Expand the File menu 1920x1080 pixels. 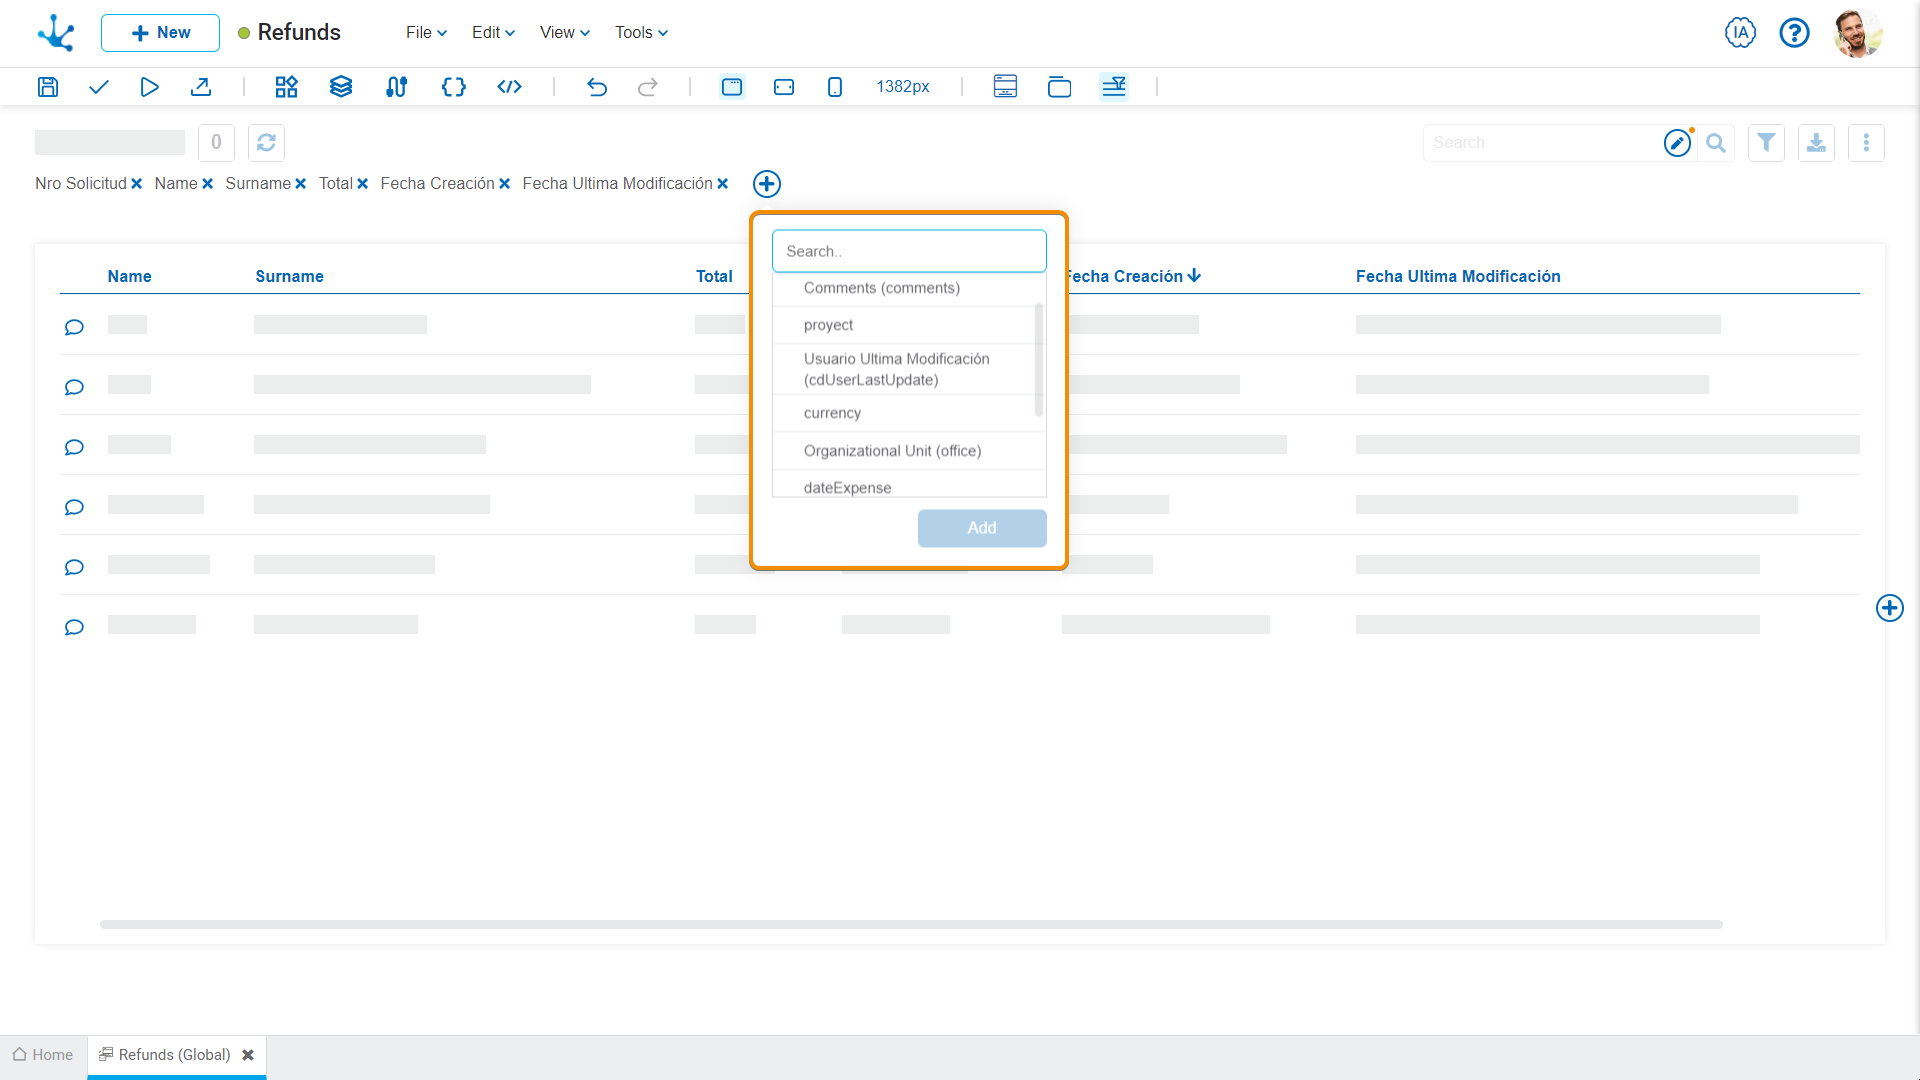pyautogui.click(x=426, y=33)
